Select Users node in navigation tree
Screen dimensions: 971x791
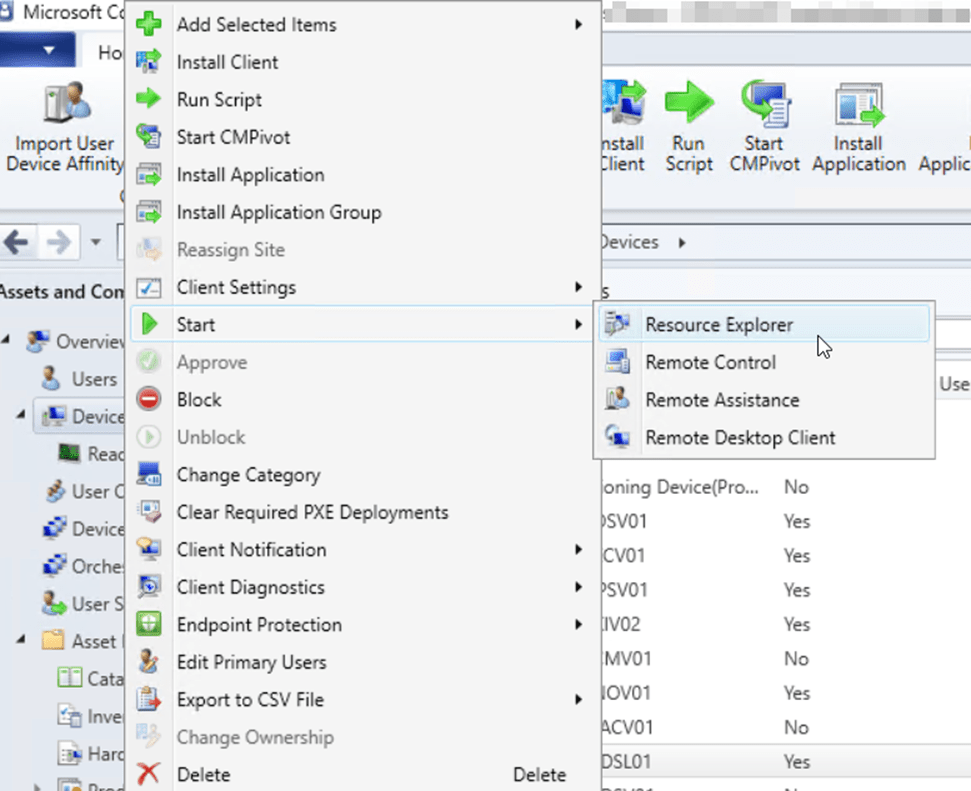click(93, 379)
